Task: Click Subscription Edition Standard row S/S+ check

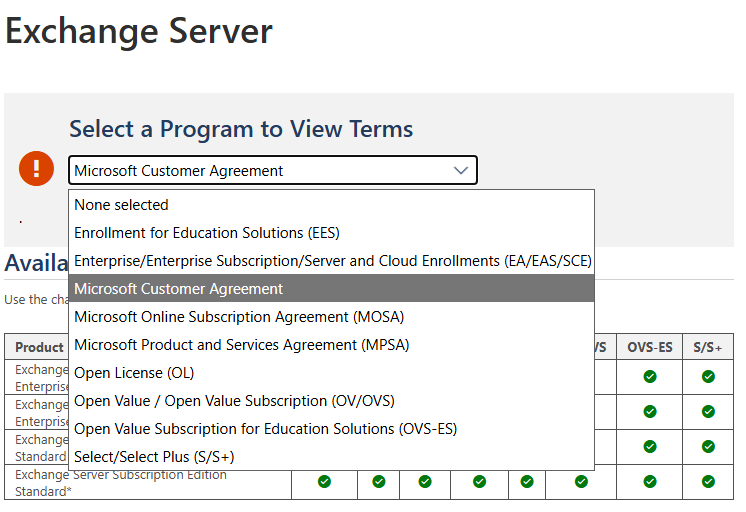Action: (708, 482)
